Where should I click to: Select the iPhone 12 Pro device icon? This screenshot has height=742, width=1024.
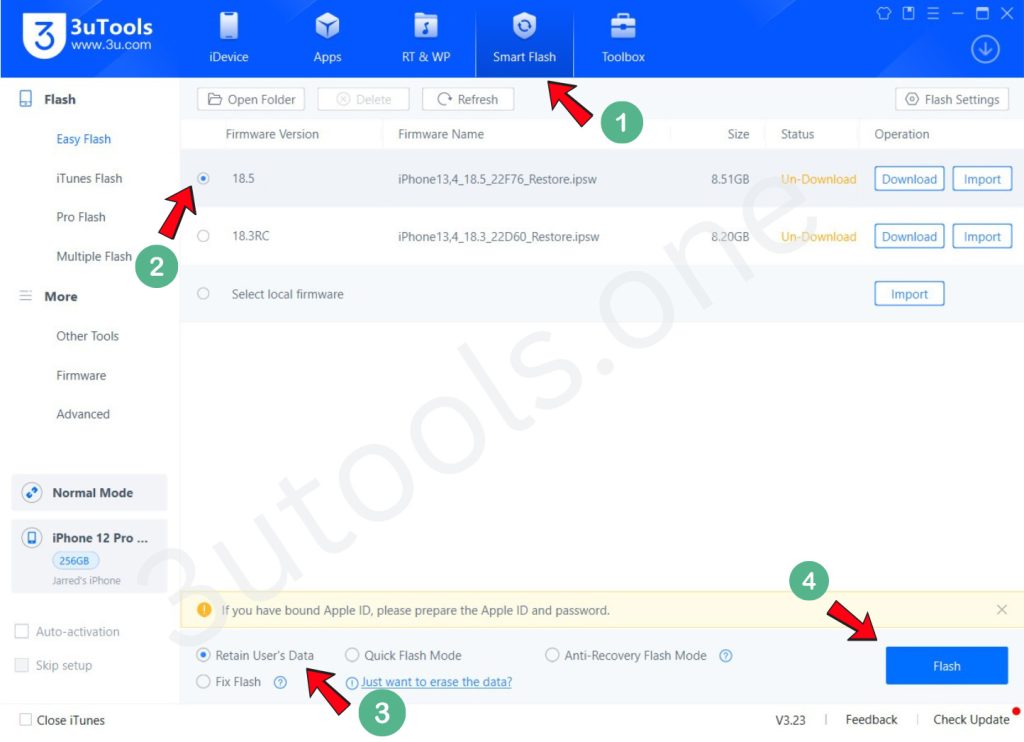[x=31, y=538]
